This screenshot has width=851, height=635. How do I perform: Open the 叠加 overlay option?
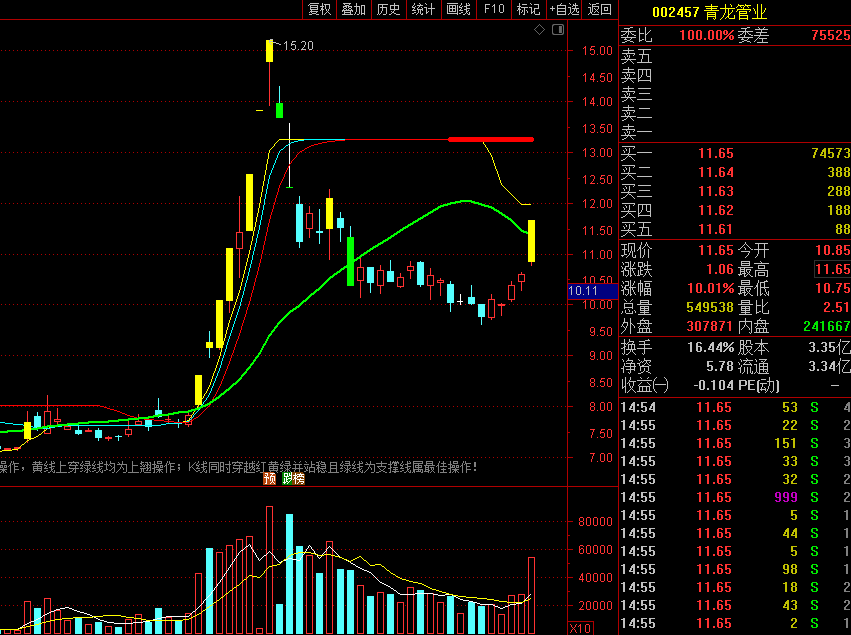pos(354,9)
